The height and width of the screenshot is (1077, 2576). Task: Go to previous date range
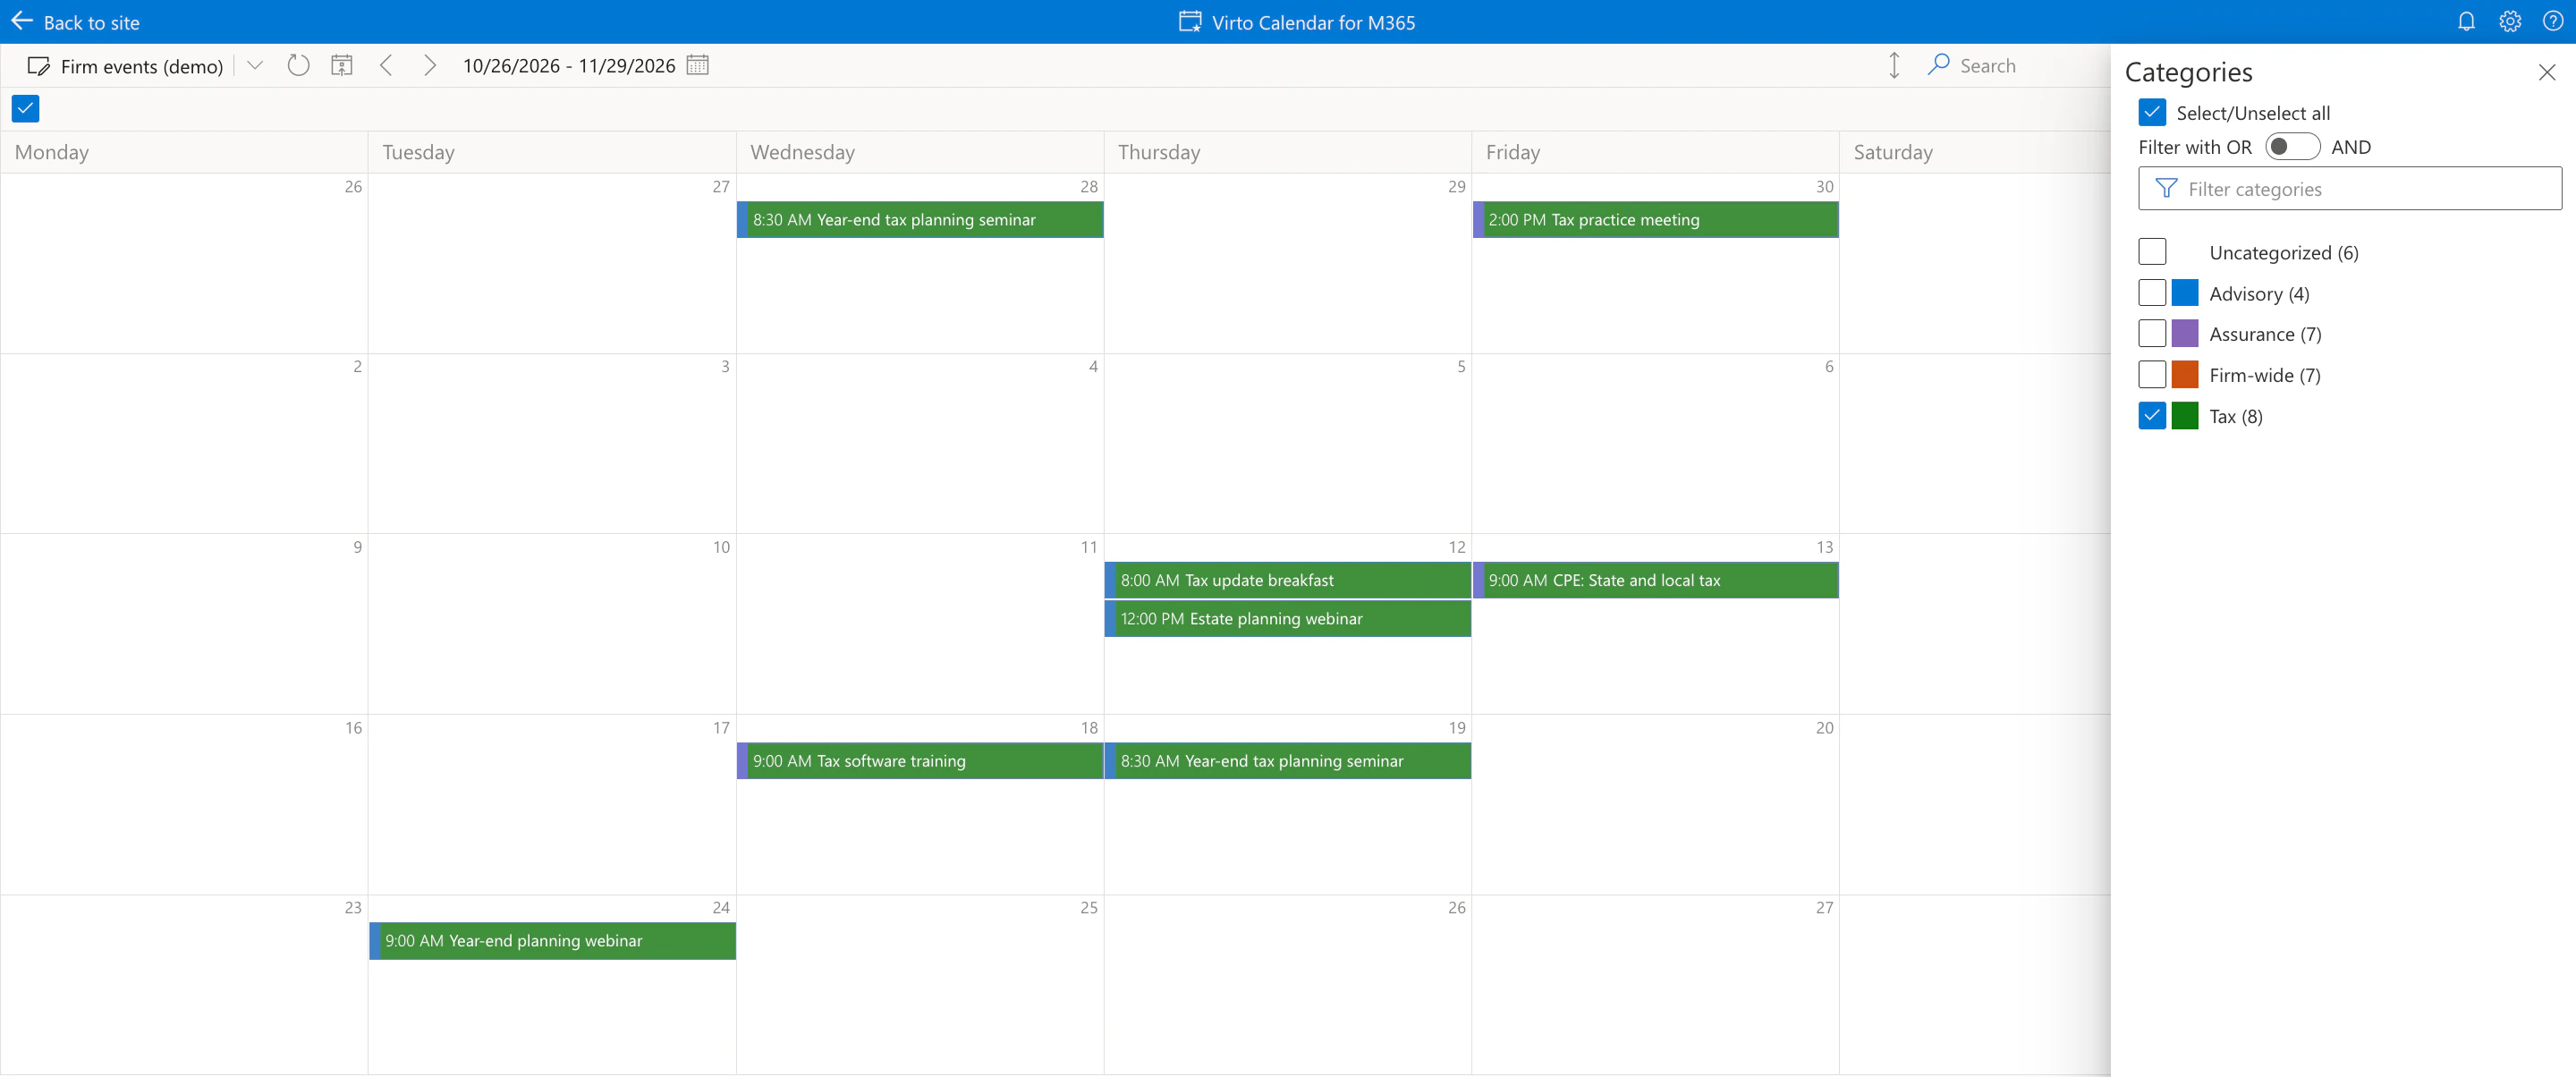386,65
